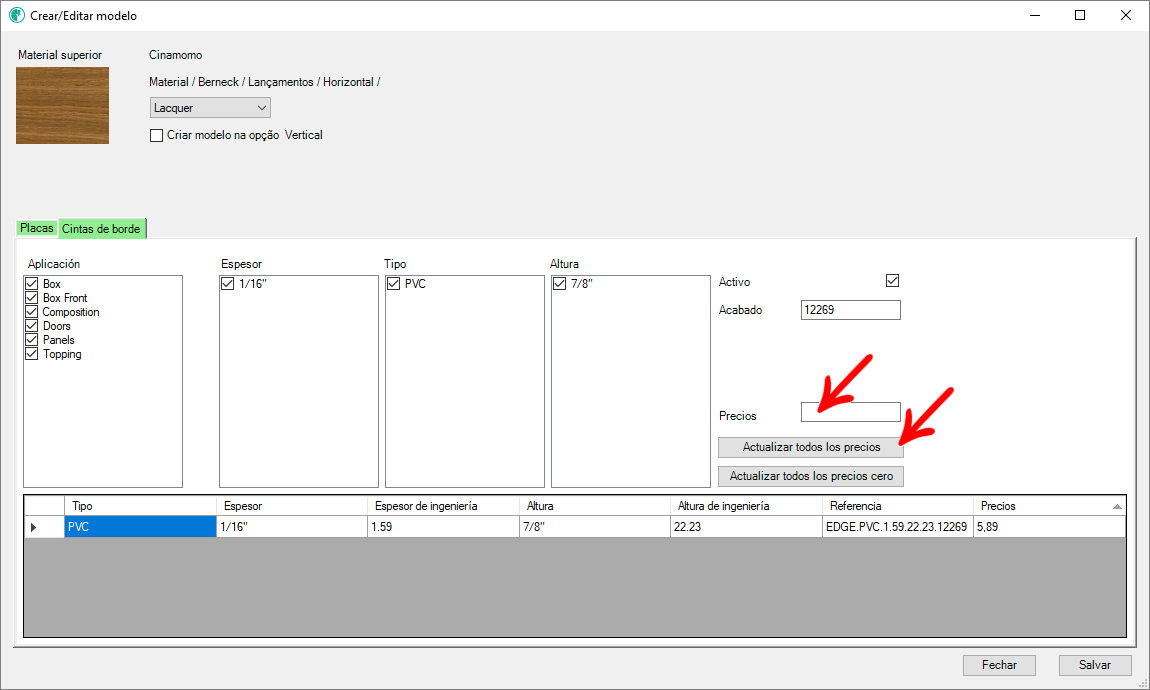Toggle the Activo checkbox
The width and height of the screenshot is (1150, 690).
[892, 281]
